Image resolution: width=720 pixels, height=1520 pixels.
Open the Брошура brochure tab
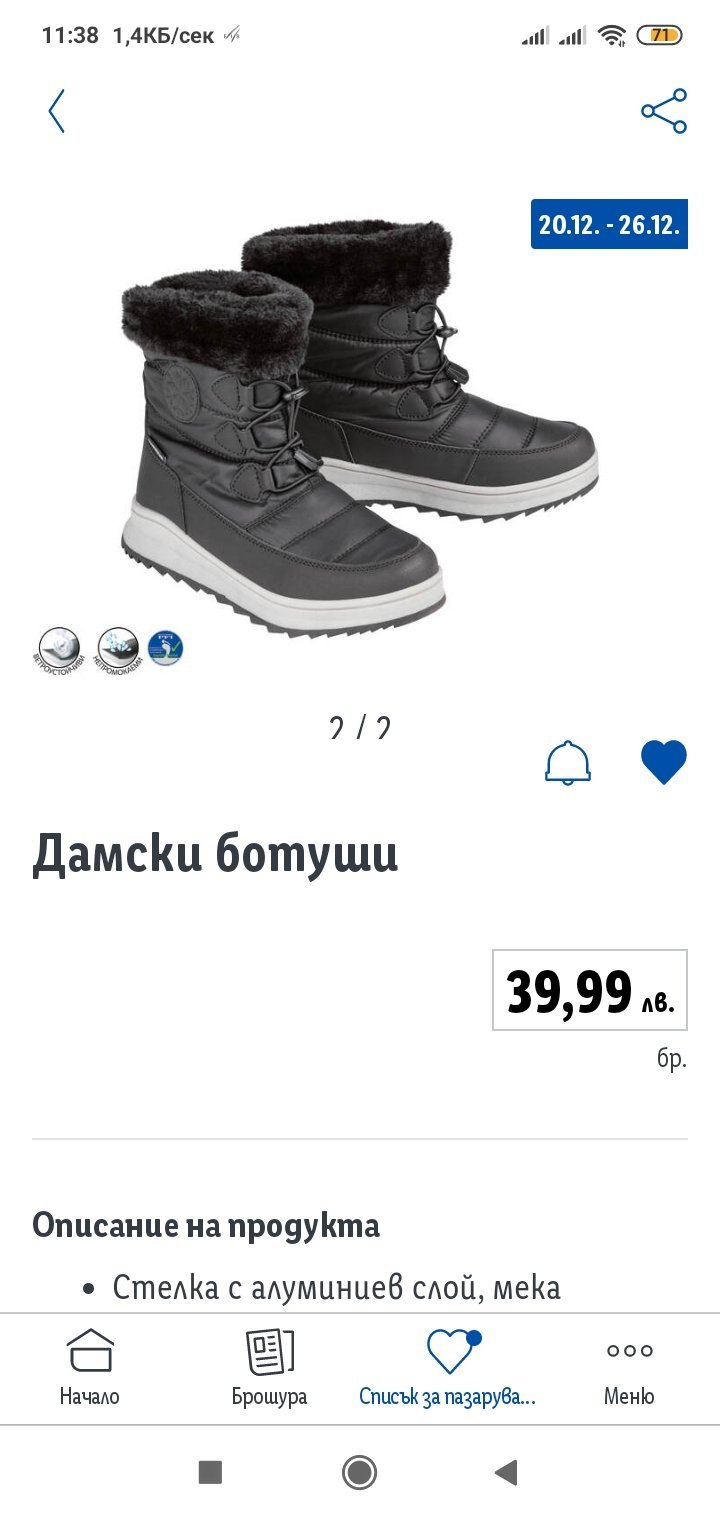pyautogui.click(x=270, y=1367)
